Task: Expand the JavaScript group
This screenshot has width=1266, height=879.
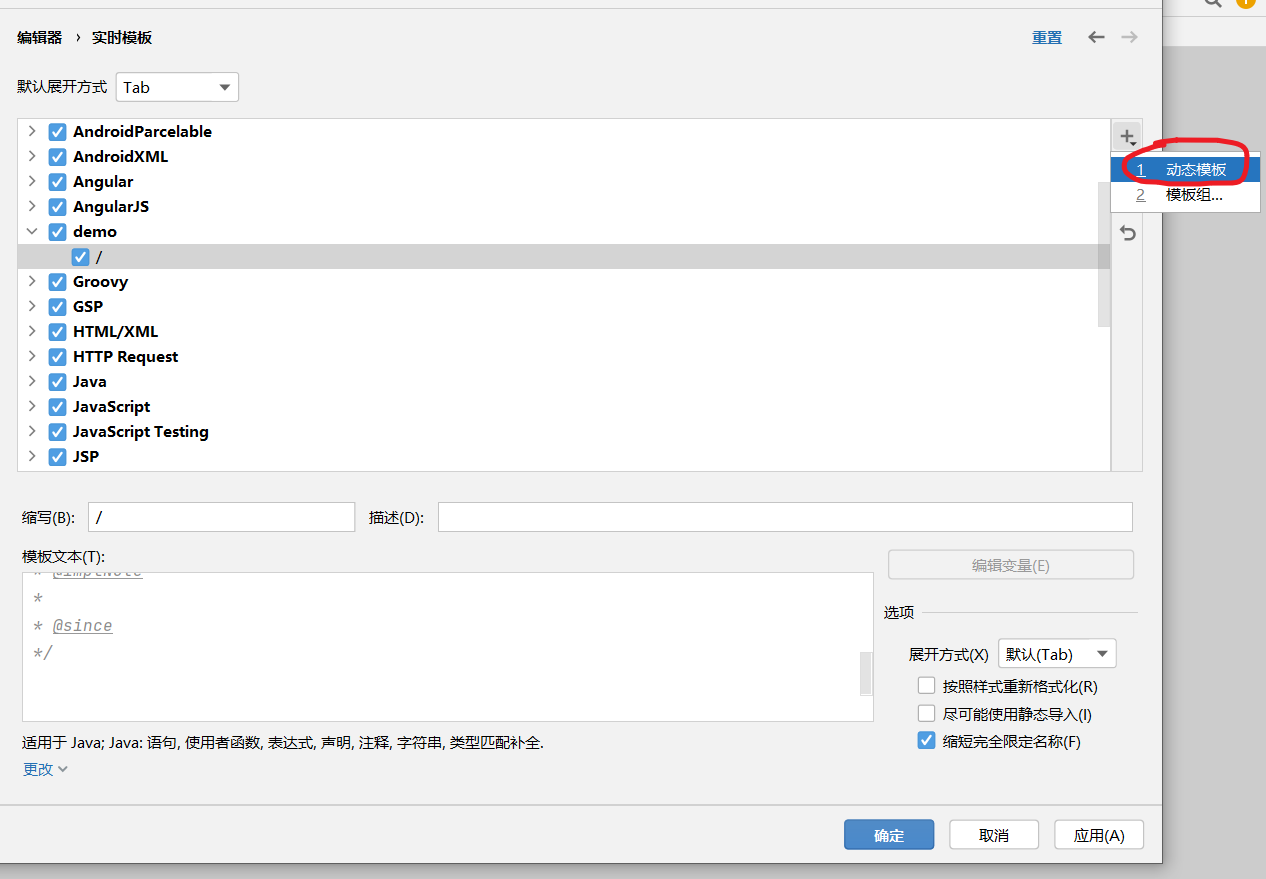Action: pos(32,406)
